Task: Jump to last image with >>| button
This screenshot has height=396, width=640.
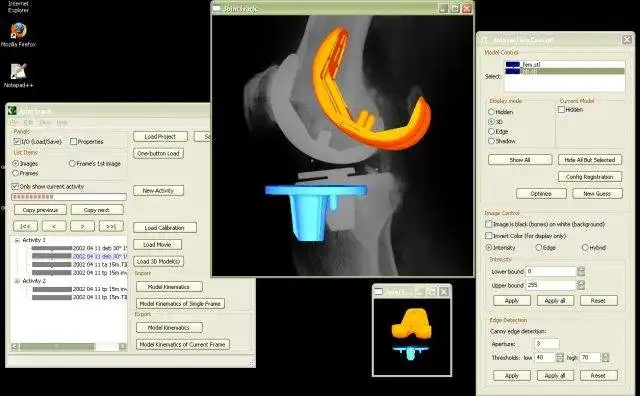Action: [111, 226]
